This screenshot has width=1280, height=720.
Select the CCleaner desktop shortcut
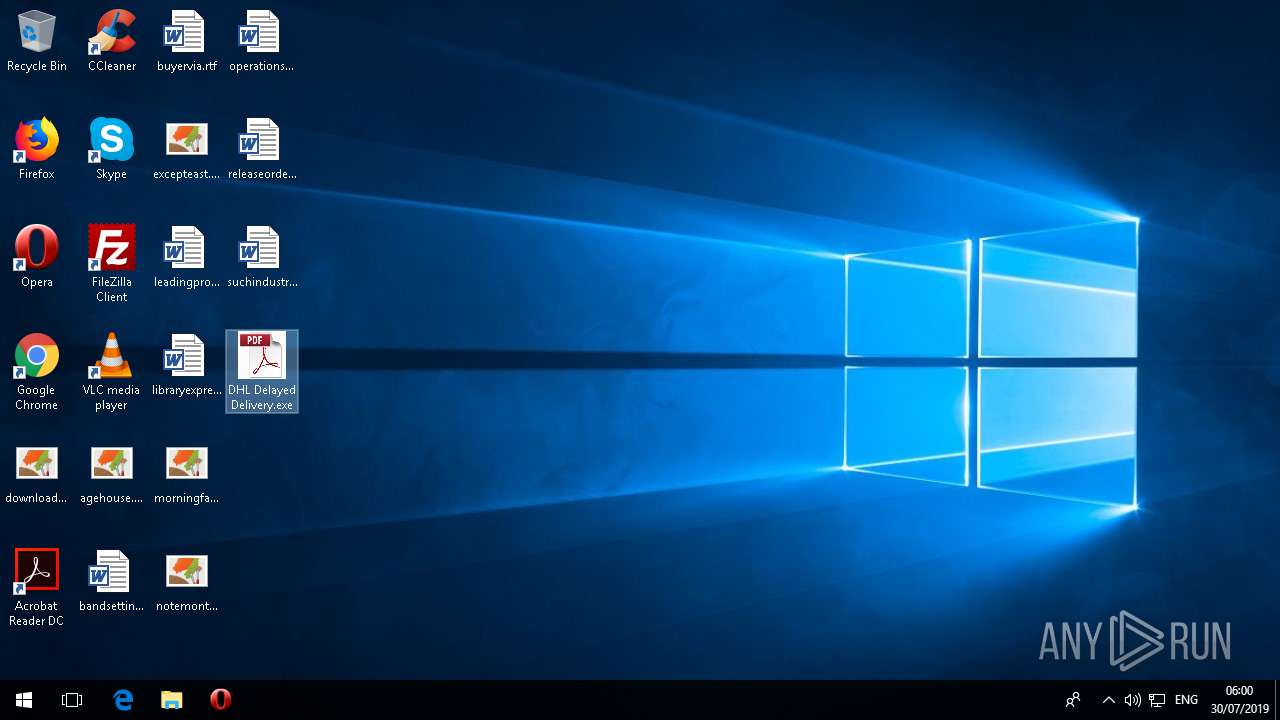point(112,42)
